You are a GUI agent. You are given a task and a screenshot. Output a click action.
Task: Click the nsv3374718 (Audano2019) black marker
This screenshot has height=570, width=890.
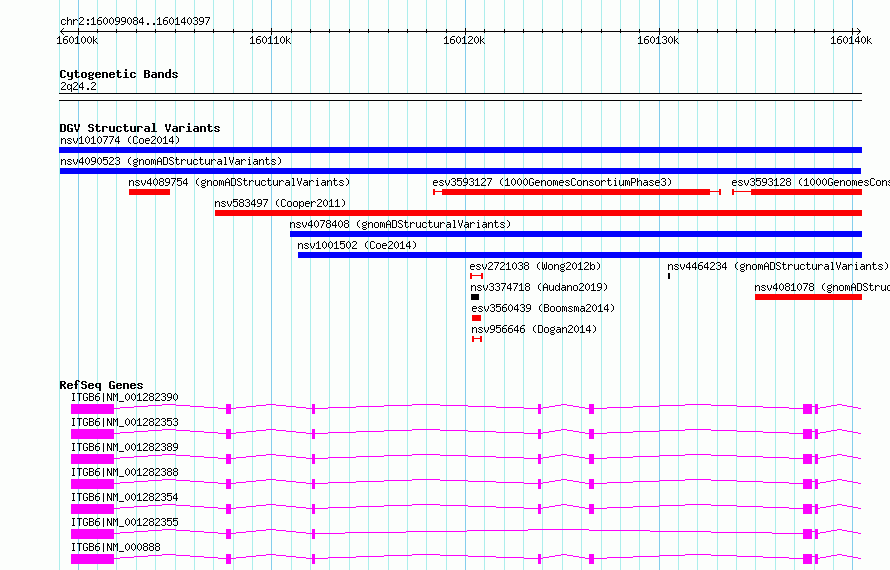tap(475, 297)
